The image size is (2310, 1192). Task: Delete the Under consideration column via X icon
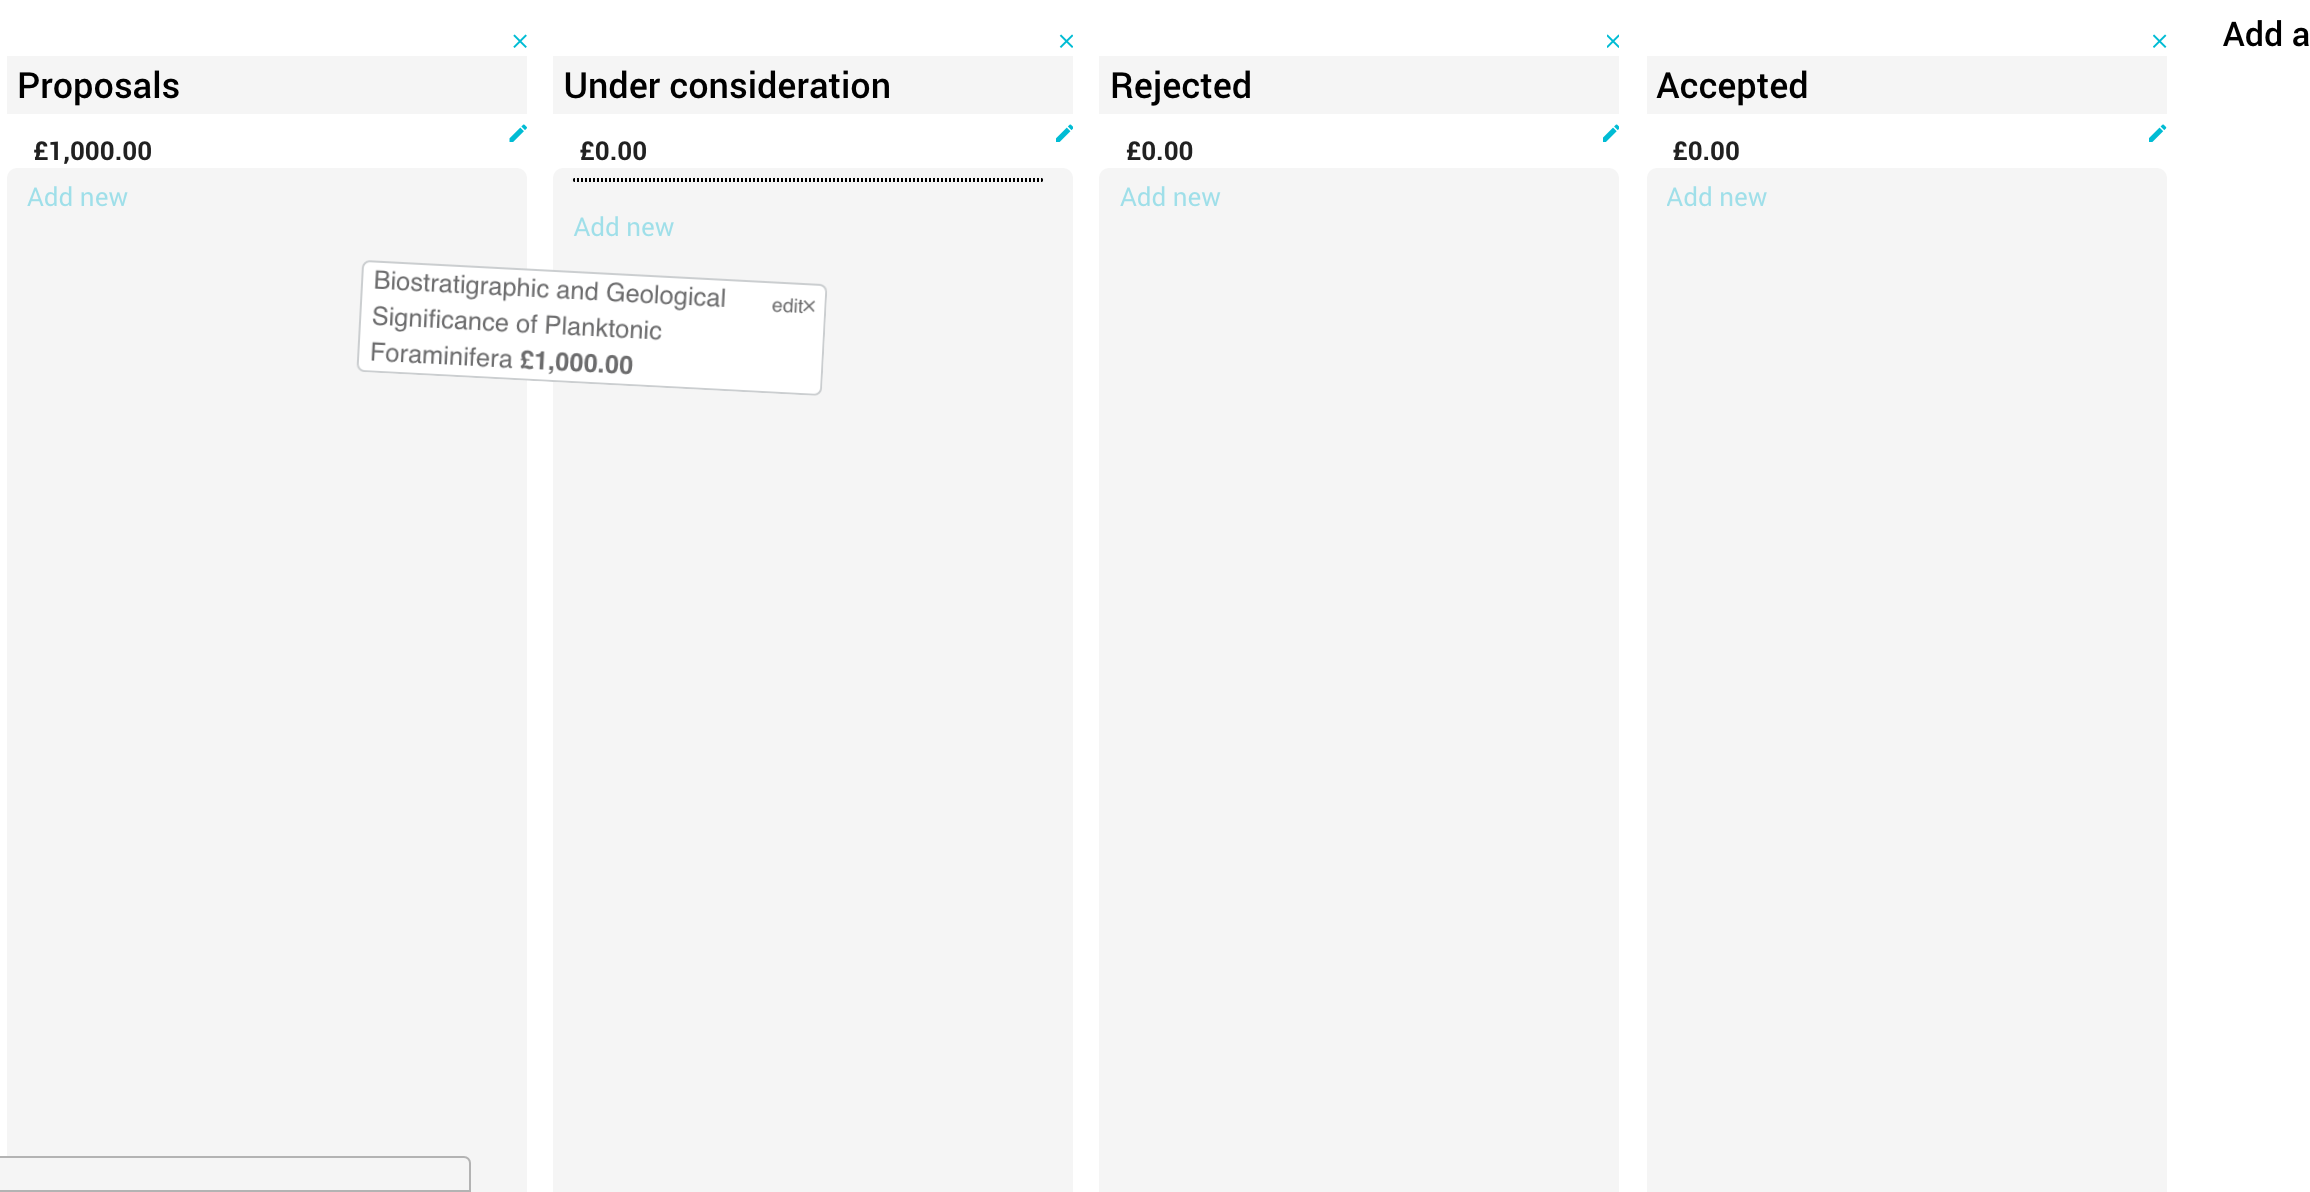[x=1066, y=41]
